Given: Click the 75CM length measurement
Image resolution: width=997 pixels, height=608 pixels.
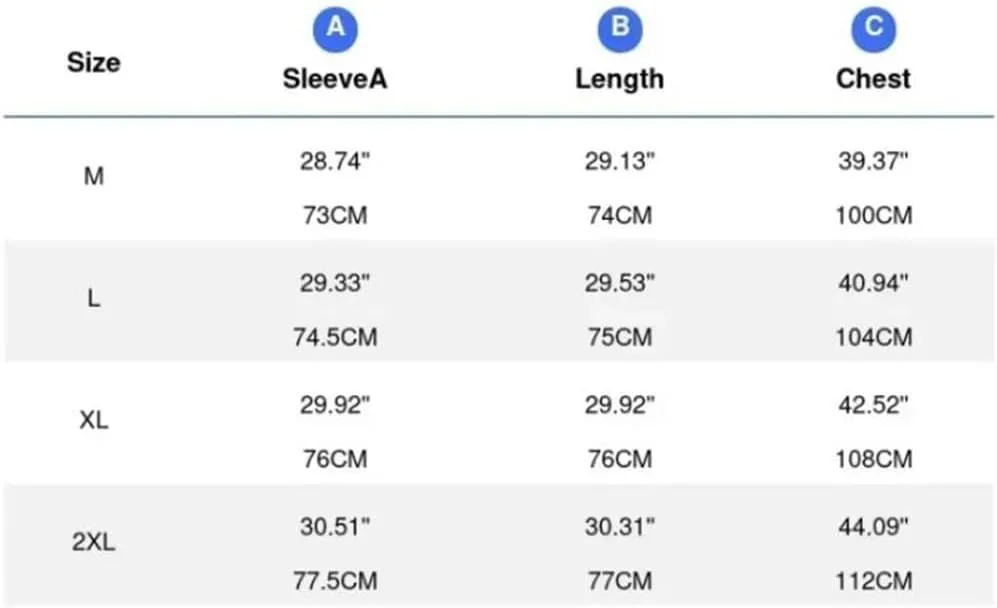Looking at the screenshot, I should (x=620, y=337).
